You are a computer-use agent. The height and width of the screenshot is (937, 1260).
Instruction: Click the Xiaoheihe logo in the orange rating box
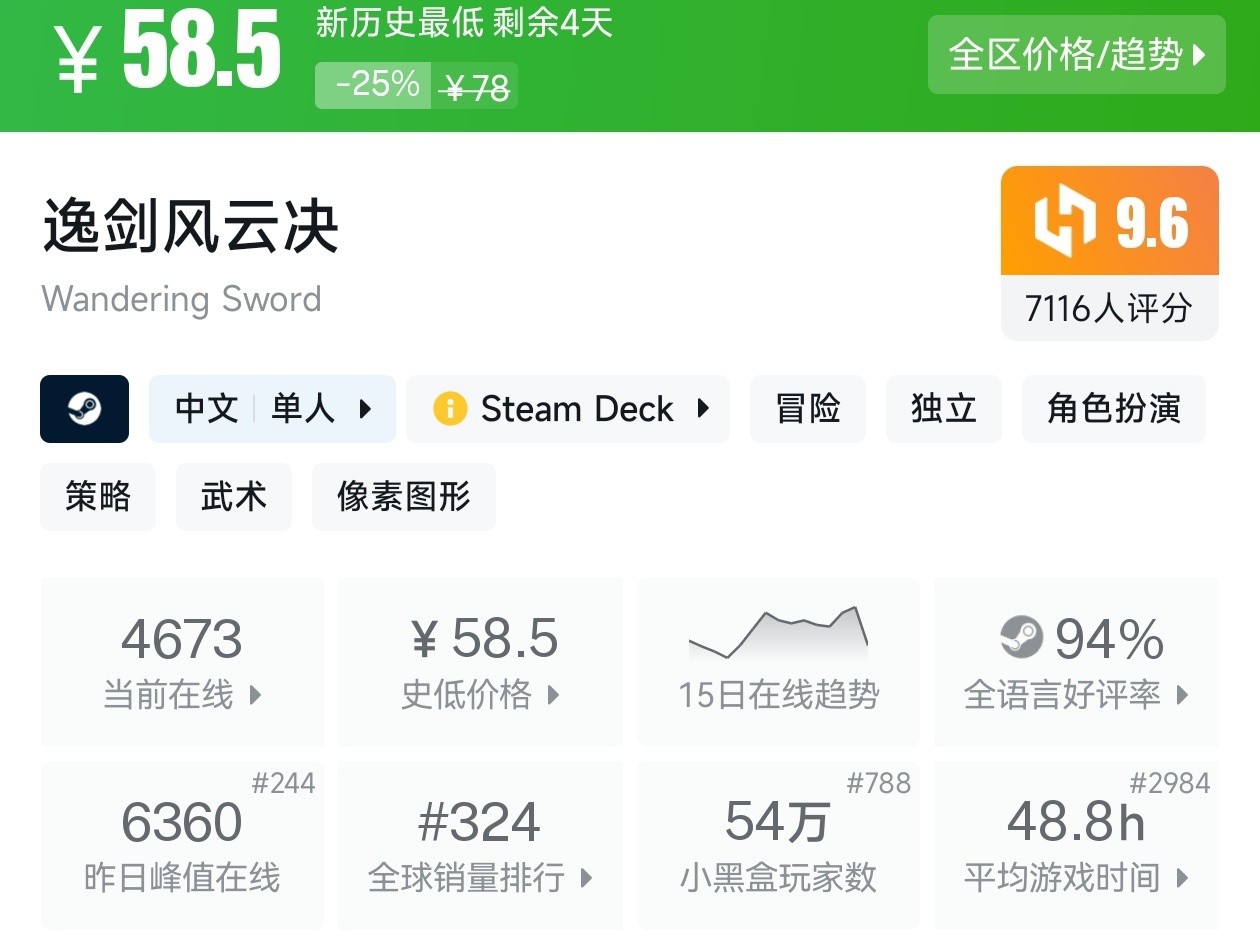click(1064, 221)
